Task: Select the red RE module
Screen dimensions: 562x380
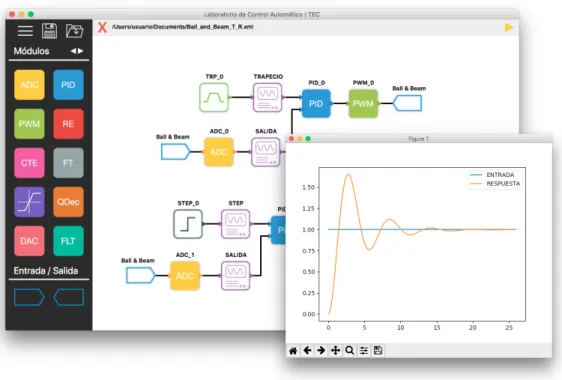Action: (x=68, y=124)
